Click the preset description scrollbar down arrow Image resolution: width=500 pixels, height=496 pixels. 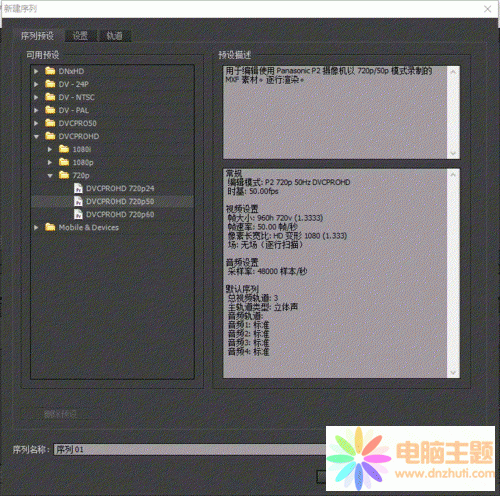[453, 153]
